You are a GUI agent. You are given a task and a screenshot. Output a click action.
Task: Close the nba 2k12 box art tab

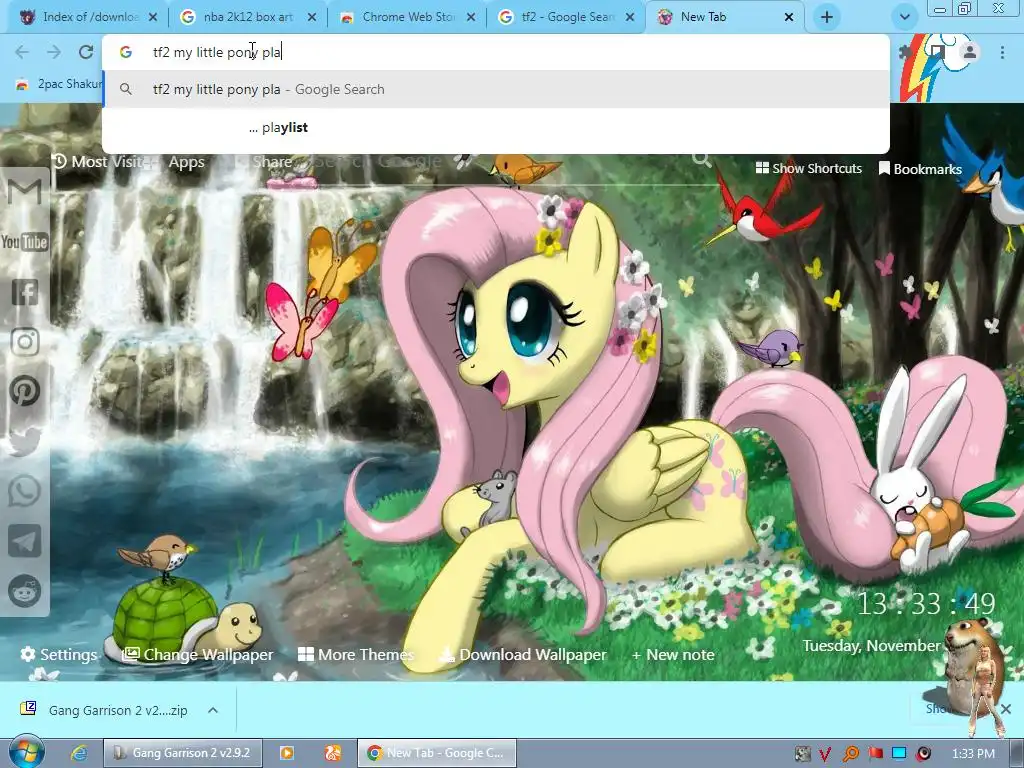(x=312, y=17)
